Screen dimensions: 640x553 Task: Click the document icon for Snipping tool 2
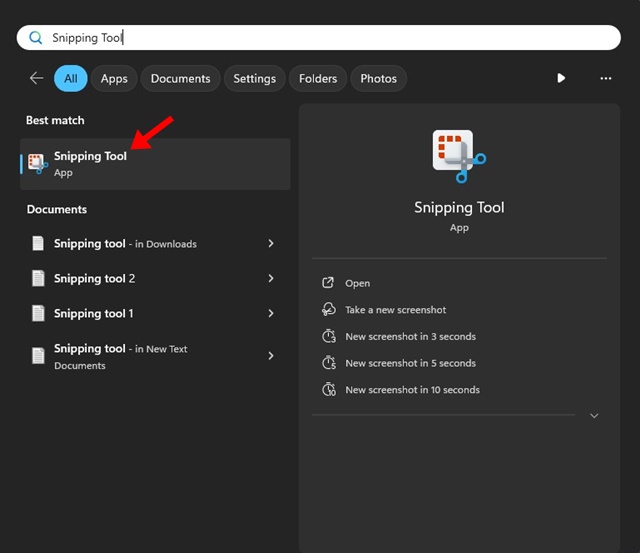tap(38, 278)
